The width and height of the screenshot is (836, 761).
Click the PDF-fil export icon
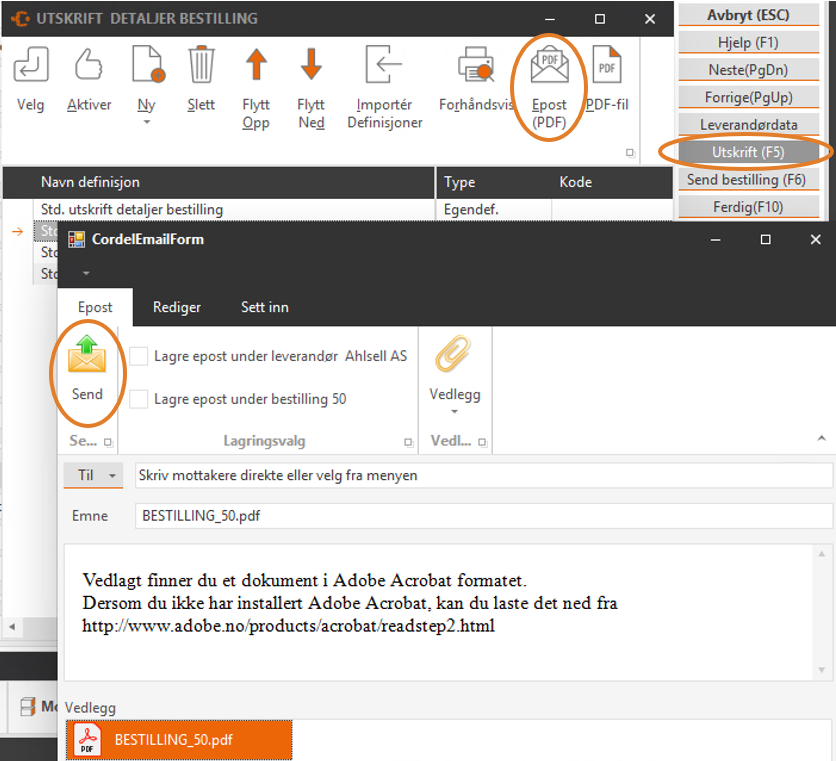click(x=606, y=67)
